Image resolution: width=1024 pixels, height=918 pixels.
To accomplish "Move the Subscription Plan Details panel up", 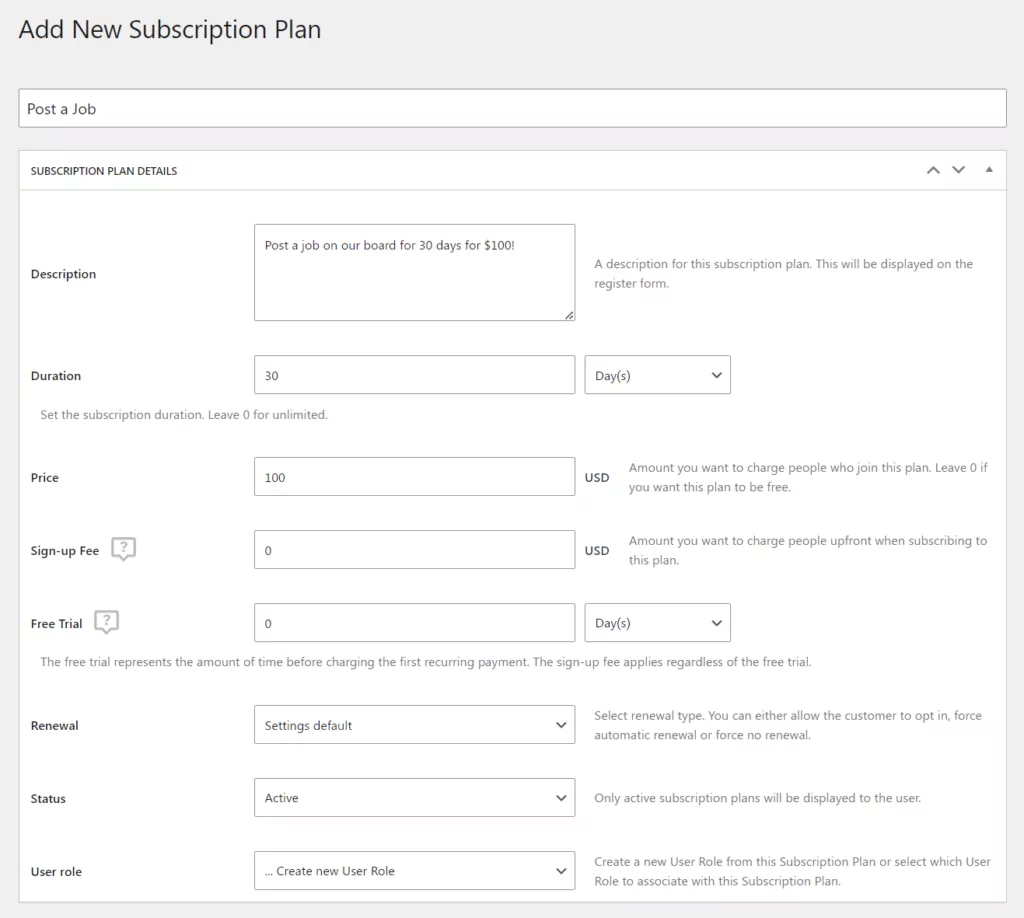I will point(933,170).
